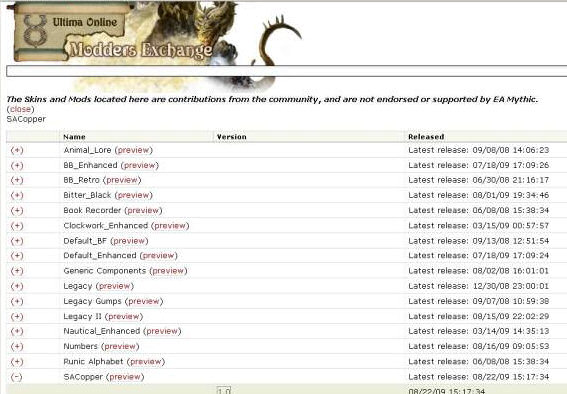Click the Released column header
567x394 pixels.
tap(426, 137)
